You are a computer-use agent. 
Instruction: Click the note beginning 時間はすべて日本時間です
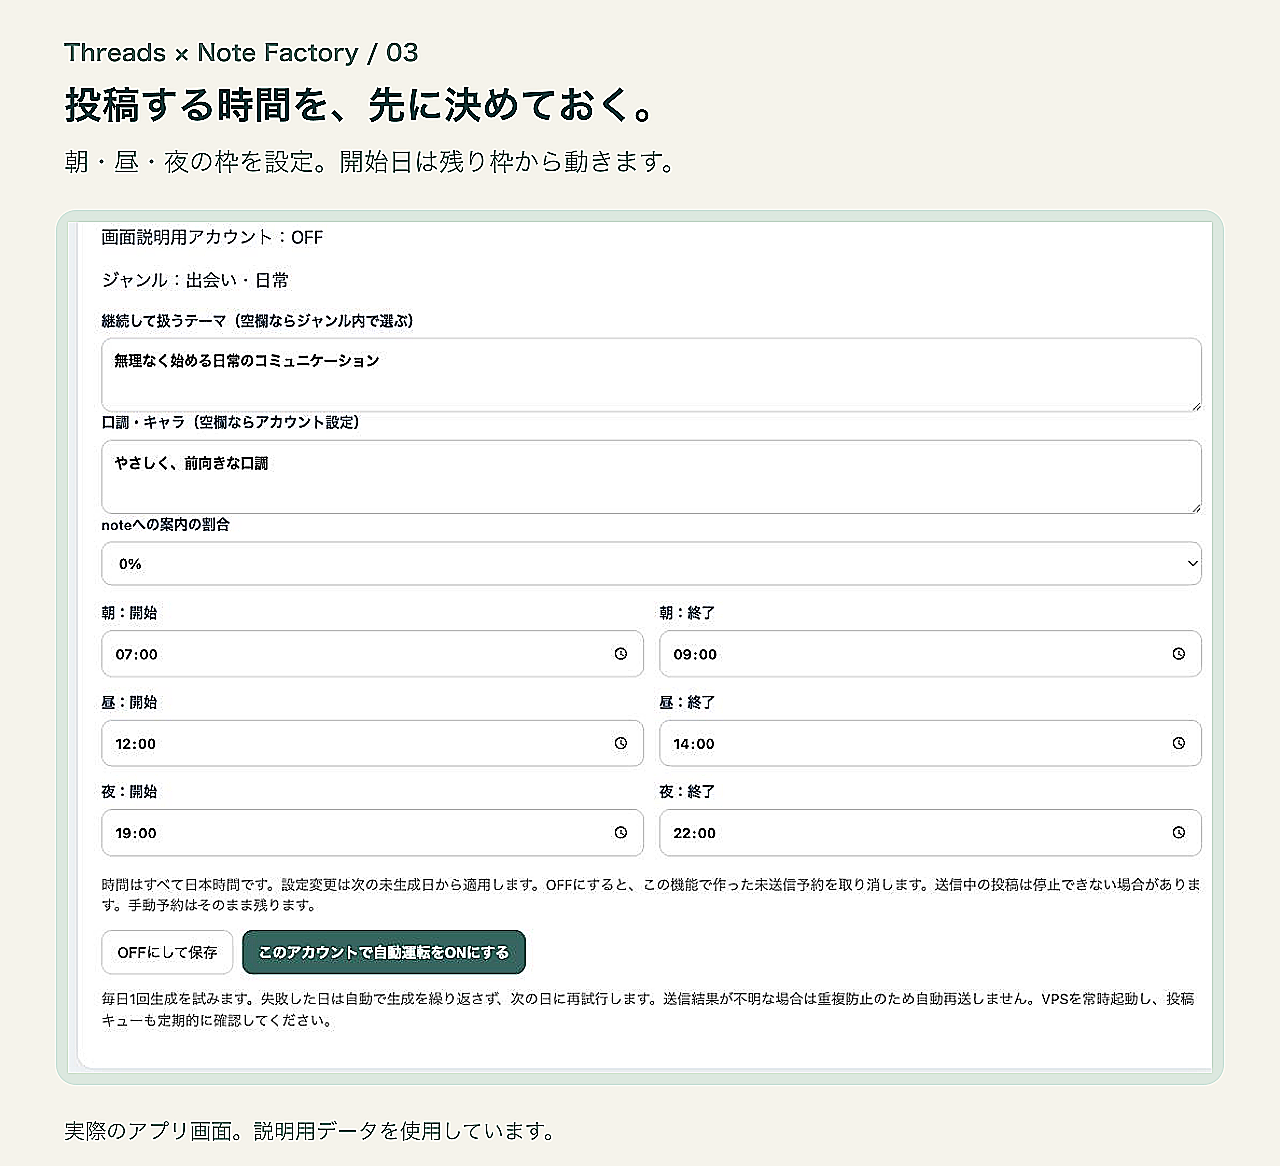coord(651,895)
